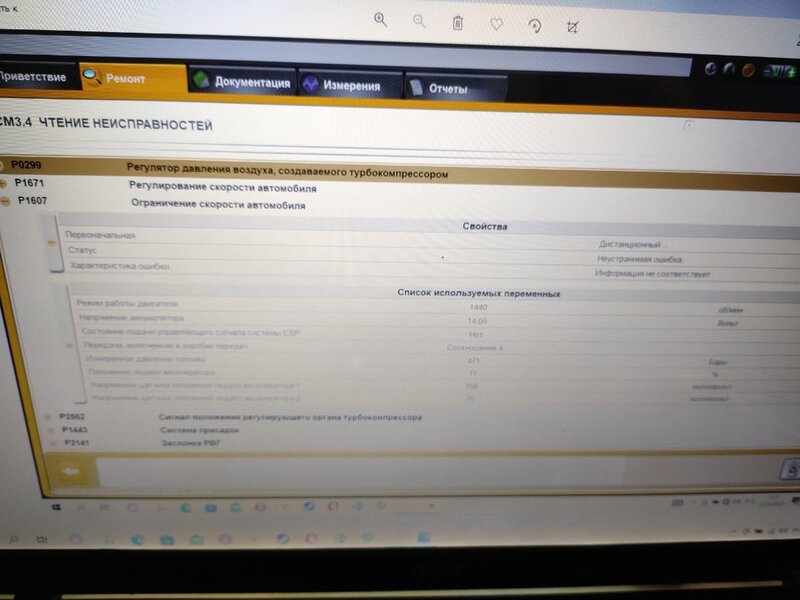The width and height of the screenshot is (800, 600).
Task: Click the battery voltage indicator in top right
Action: coord(775,71)
